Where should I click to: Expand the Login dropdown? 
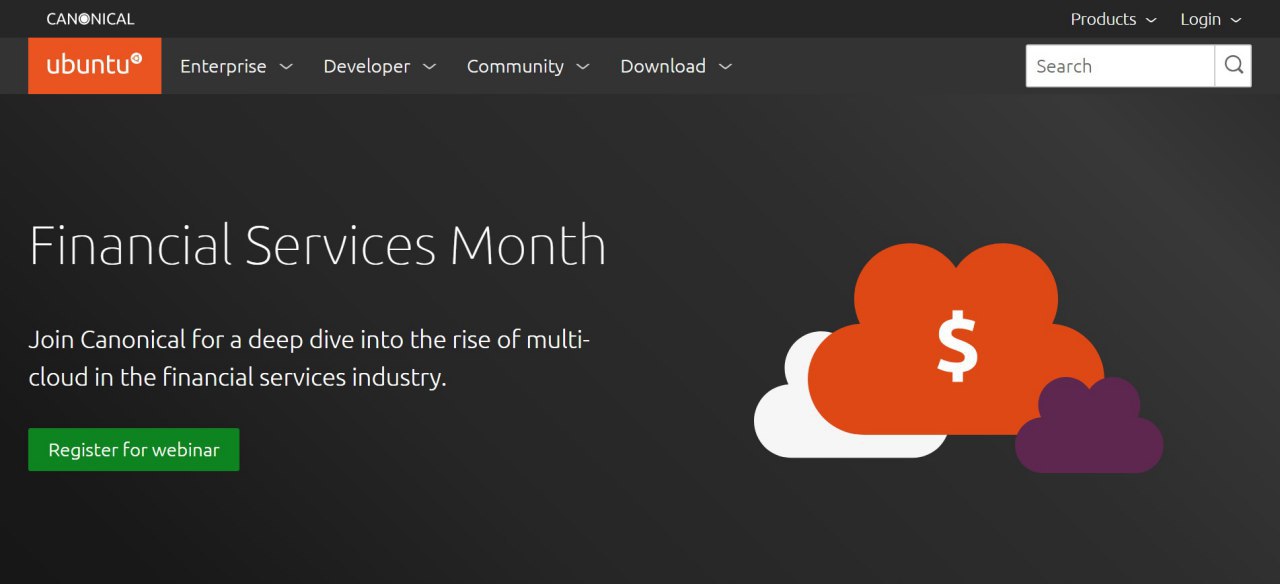pyautogui.click(x=1211, y=19)
